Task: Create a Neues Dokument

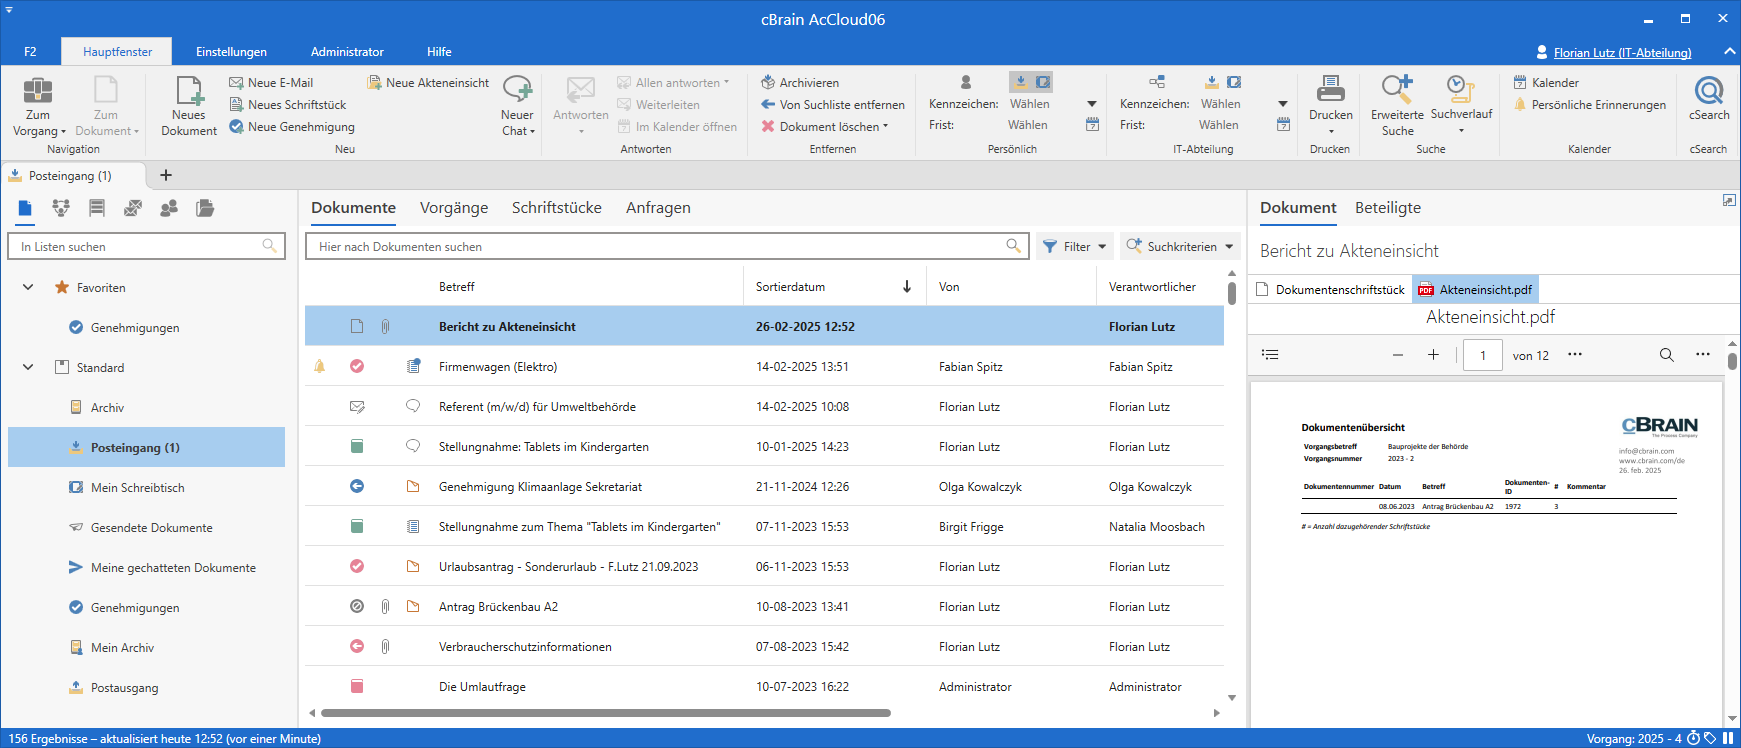Action: 189,104
